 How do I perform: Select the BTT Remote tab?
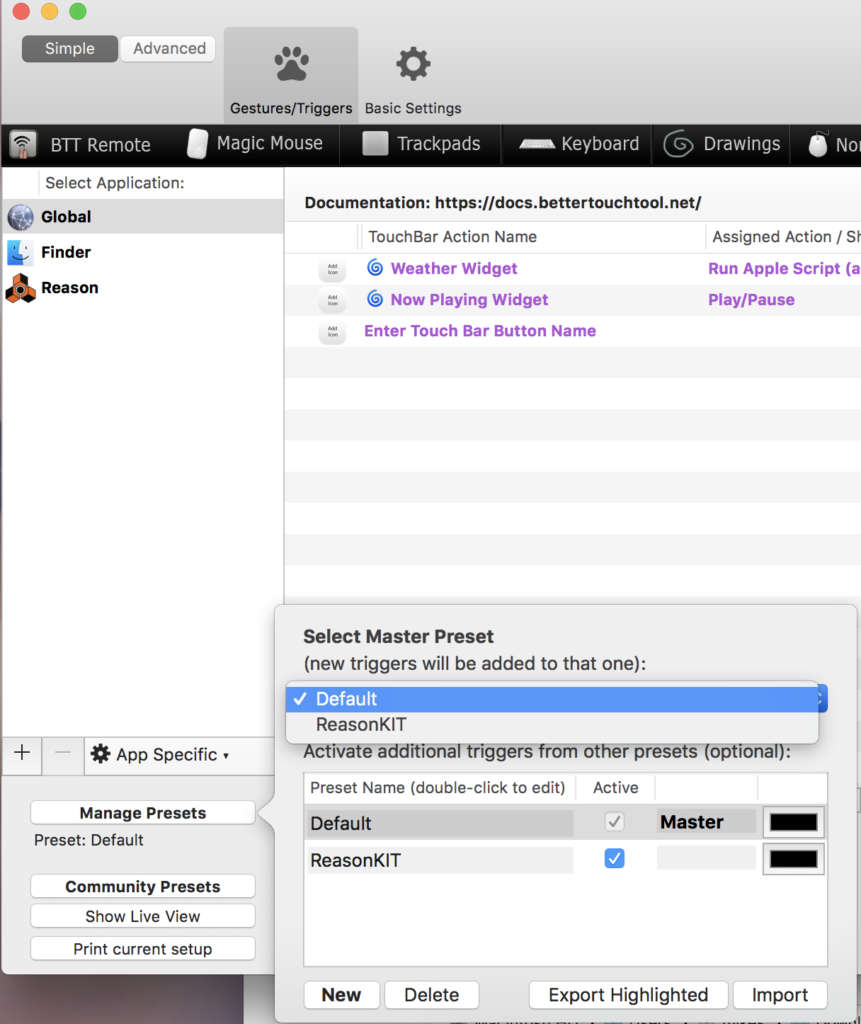(x=81, y=144)
